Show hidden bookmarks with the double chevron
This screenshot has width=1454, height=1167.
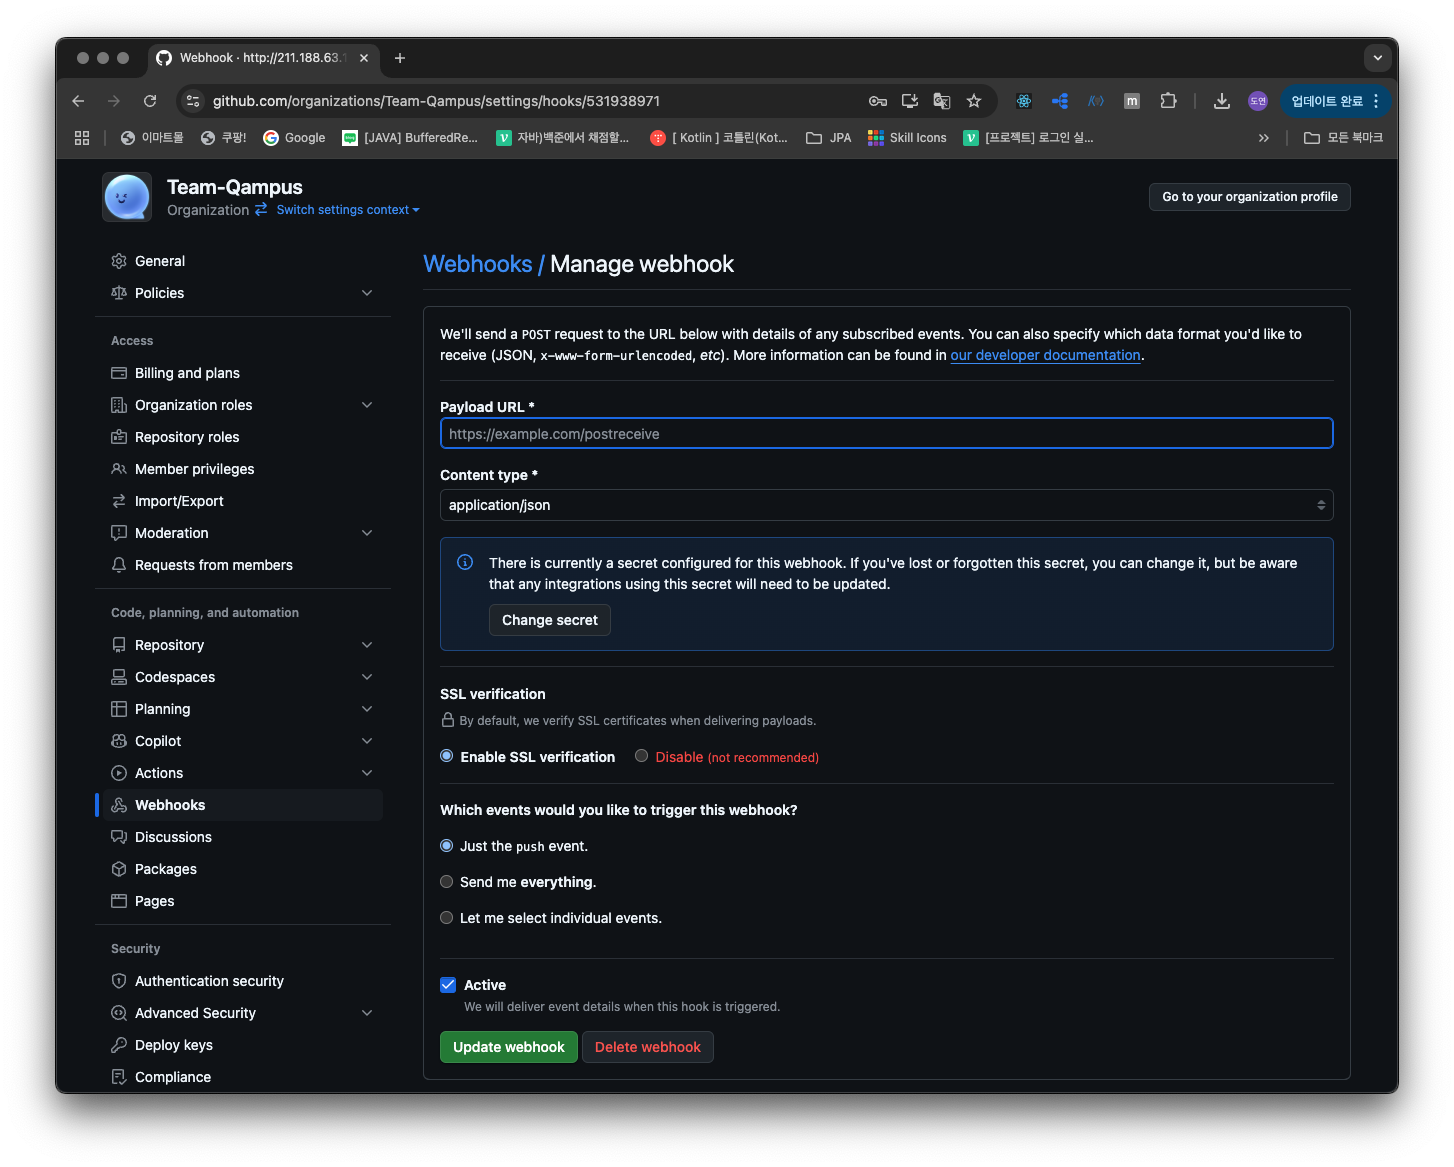pos(1264,138)
